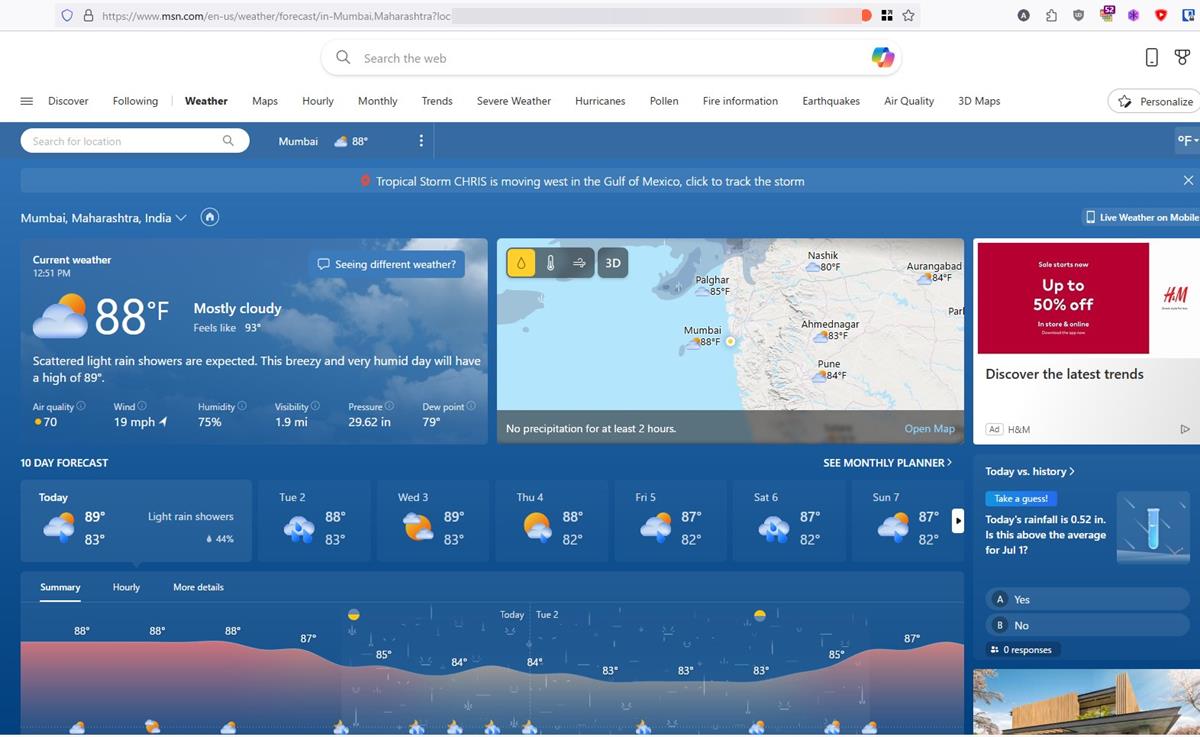Viewport: 1200px width, 737px height.
Task: Dismiss the tropical storm alert banner
Action: coord(1188,181)
